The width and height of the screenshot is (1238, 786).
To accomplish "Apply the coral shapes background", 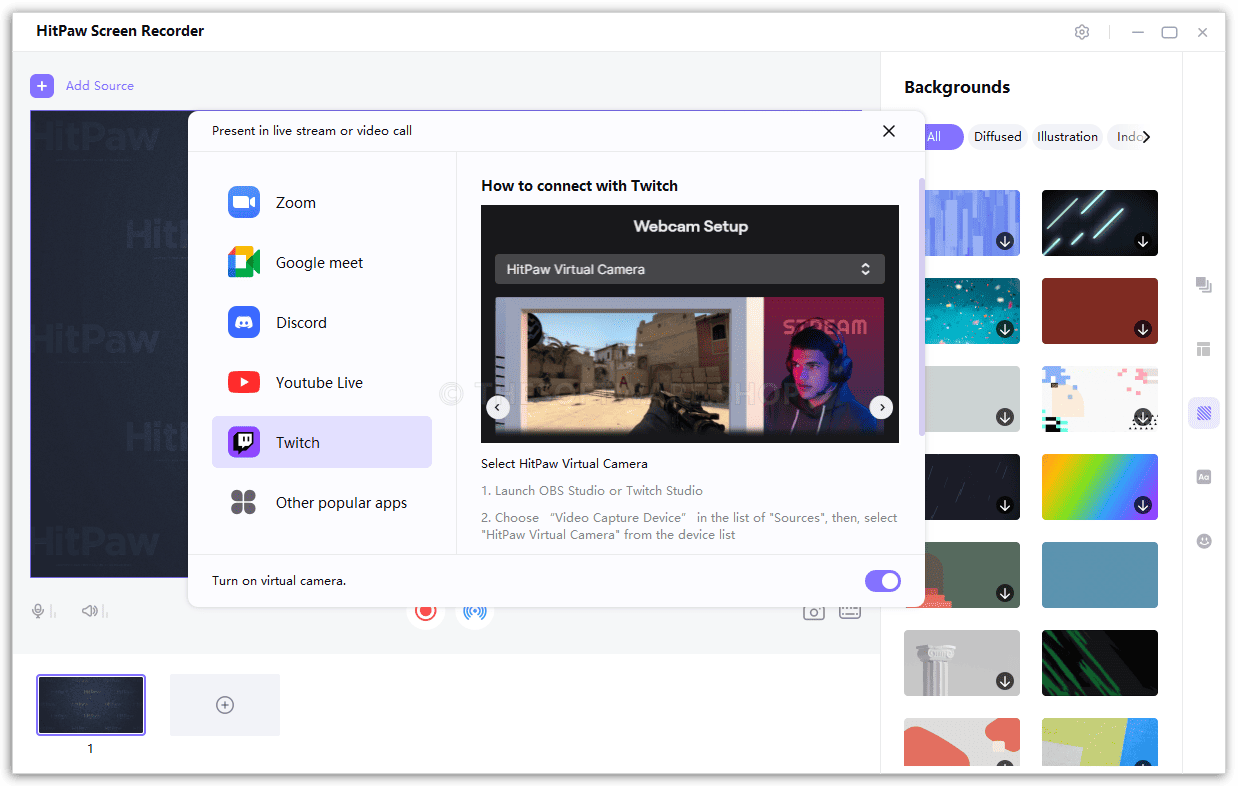I will [962, 744].
